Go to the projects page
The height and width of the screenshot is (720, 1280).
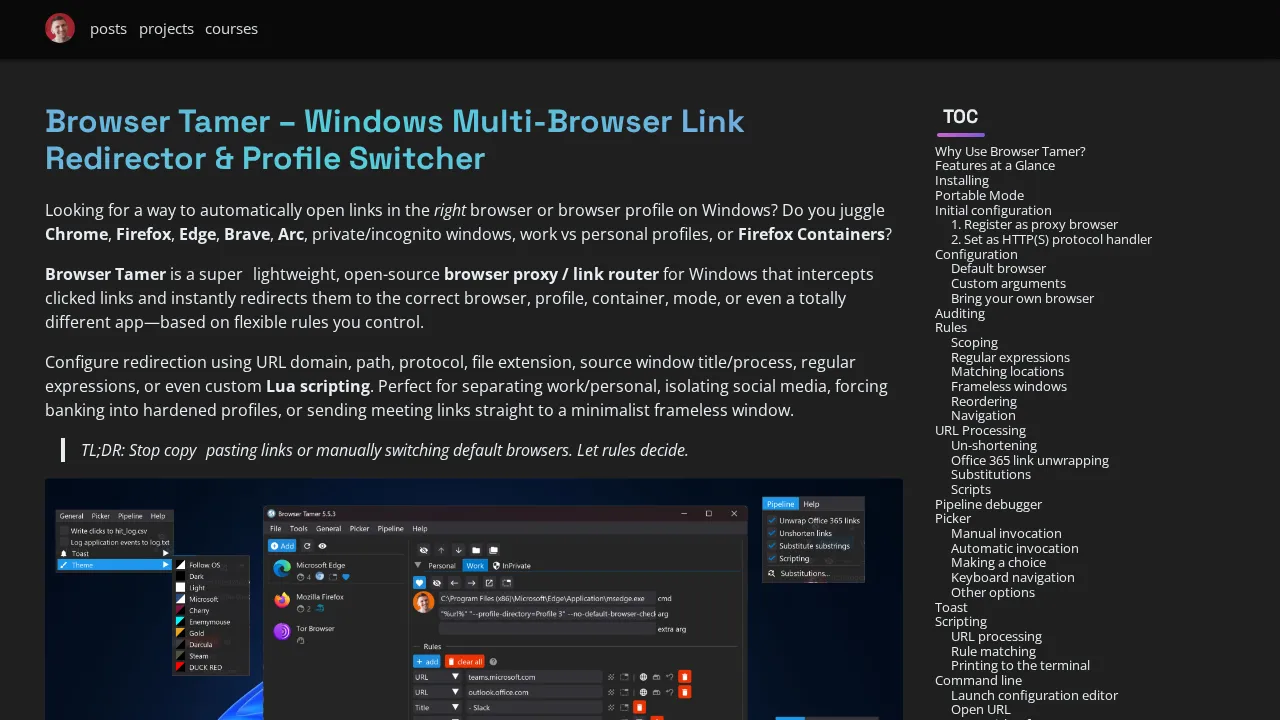[x=166, y=29]
